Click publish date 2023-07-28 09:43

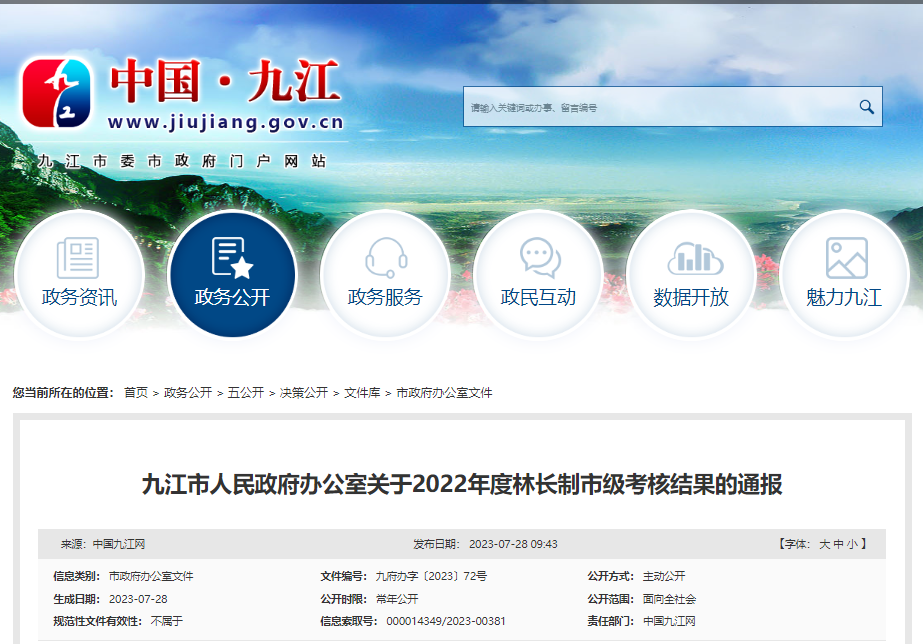[513, 545]
